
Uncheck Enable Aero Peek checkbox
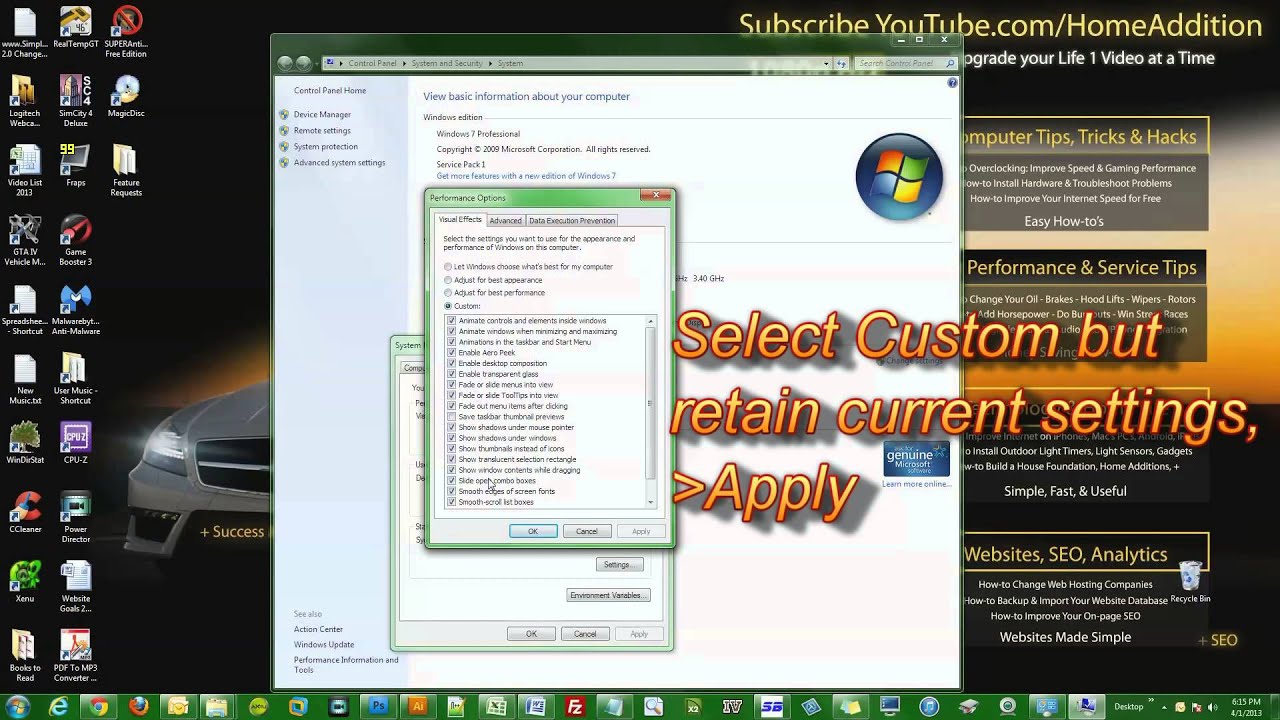(451, 353)
